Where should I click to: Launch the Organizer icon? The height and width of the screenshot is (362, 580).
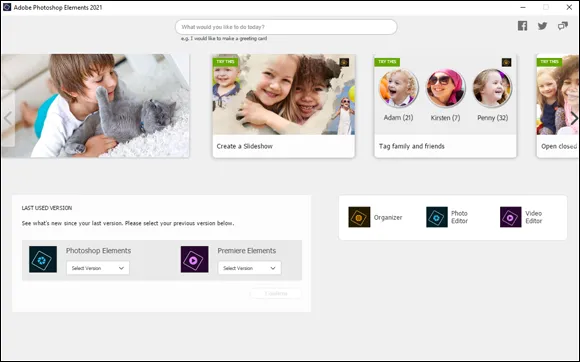click(x=359, y=217)
